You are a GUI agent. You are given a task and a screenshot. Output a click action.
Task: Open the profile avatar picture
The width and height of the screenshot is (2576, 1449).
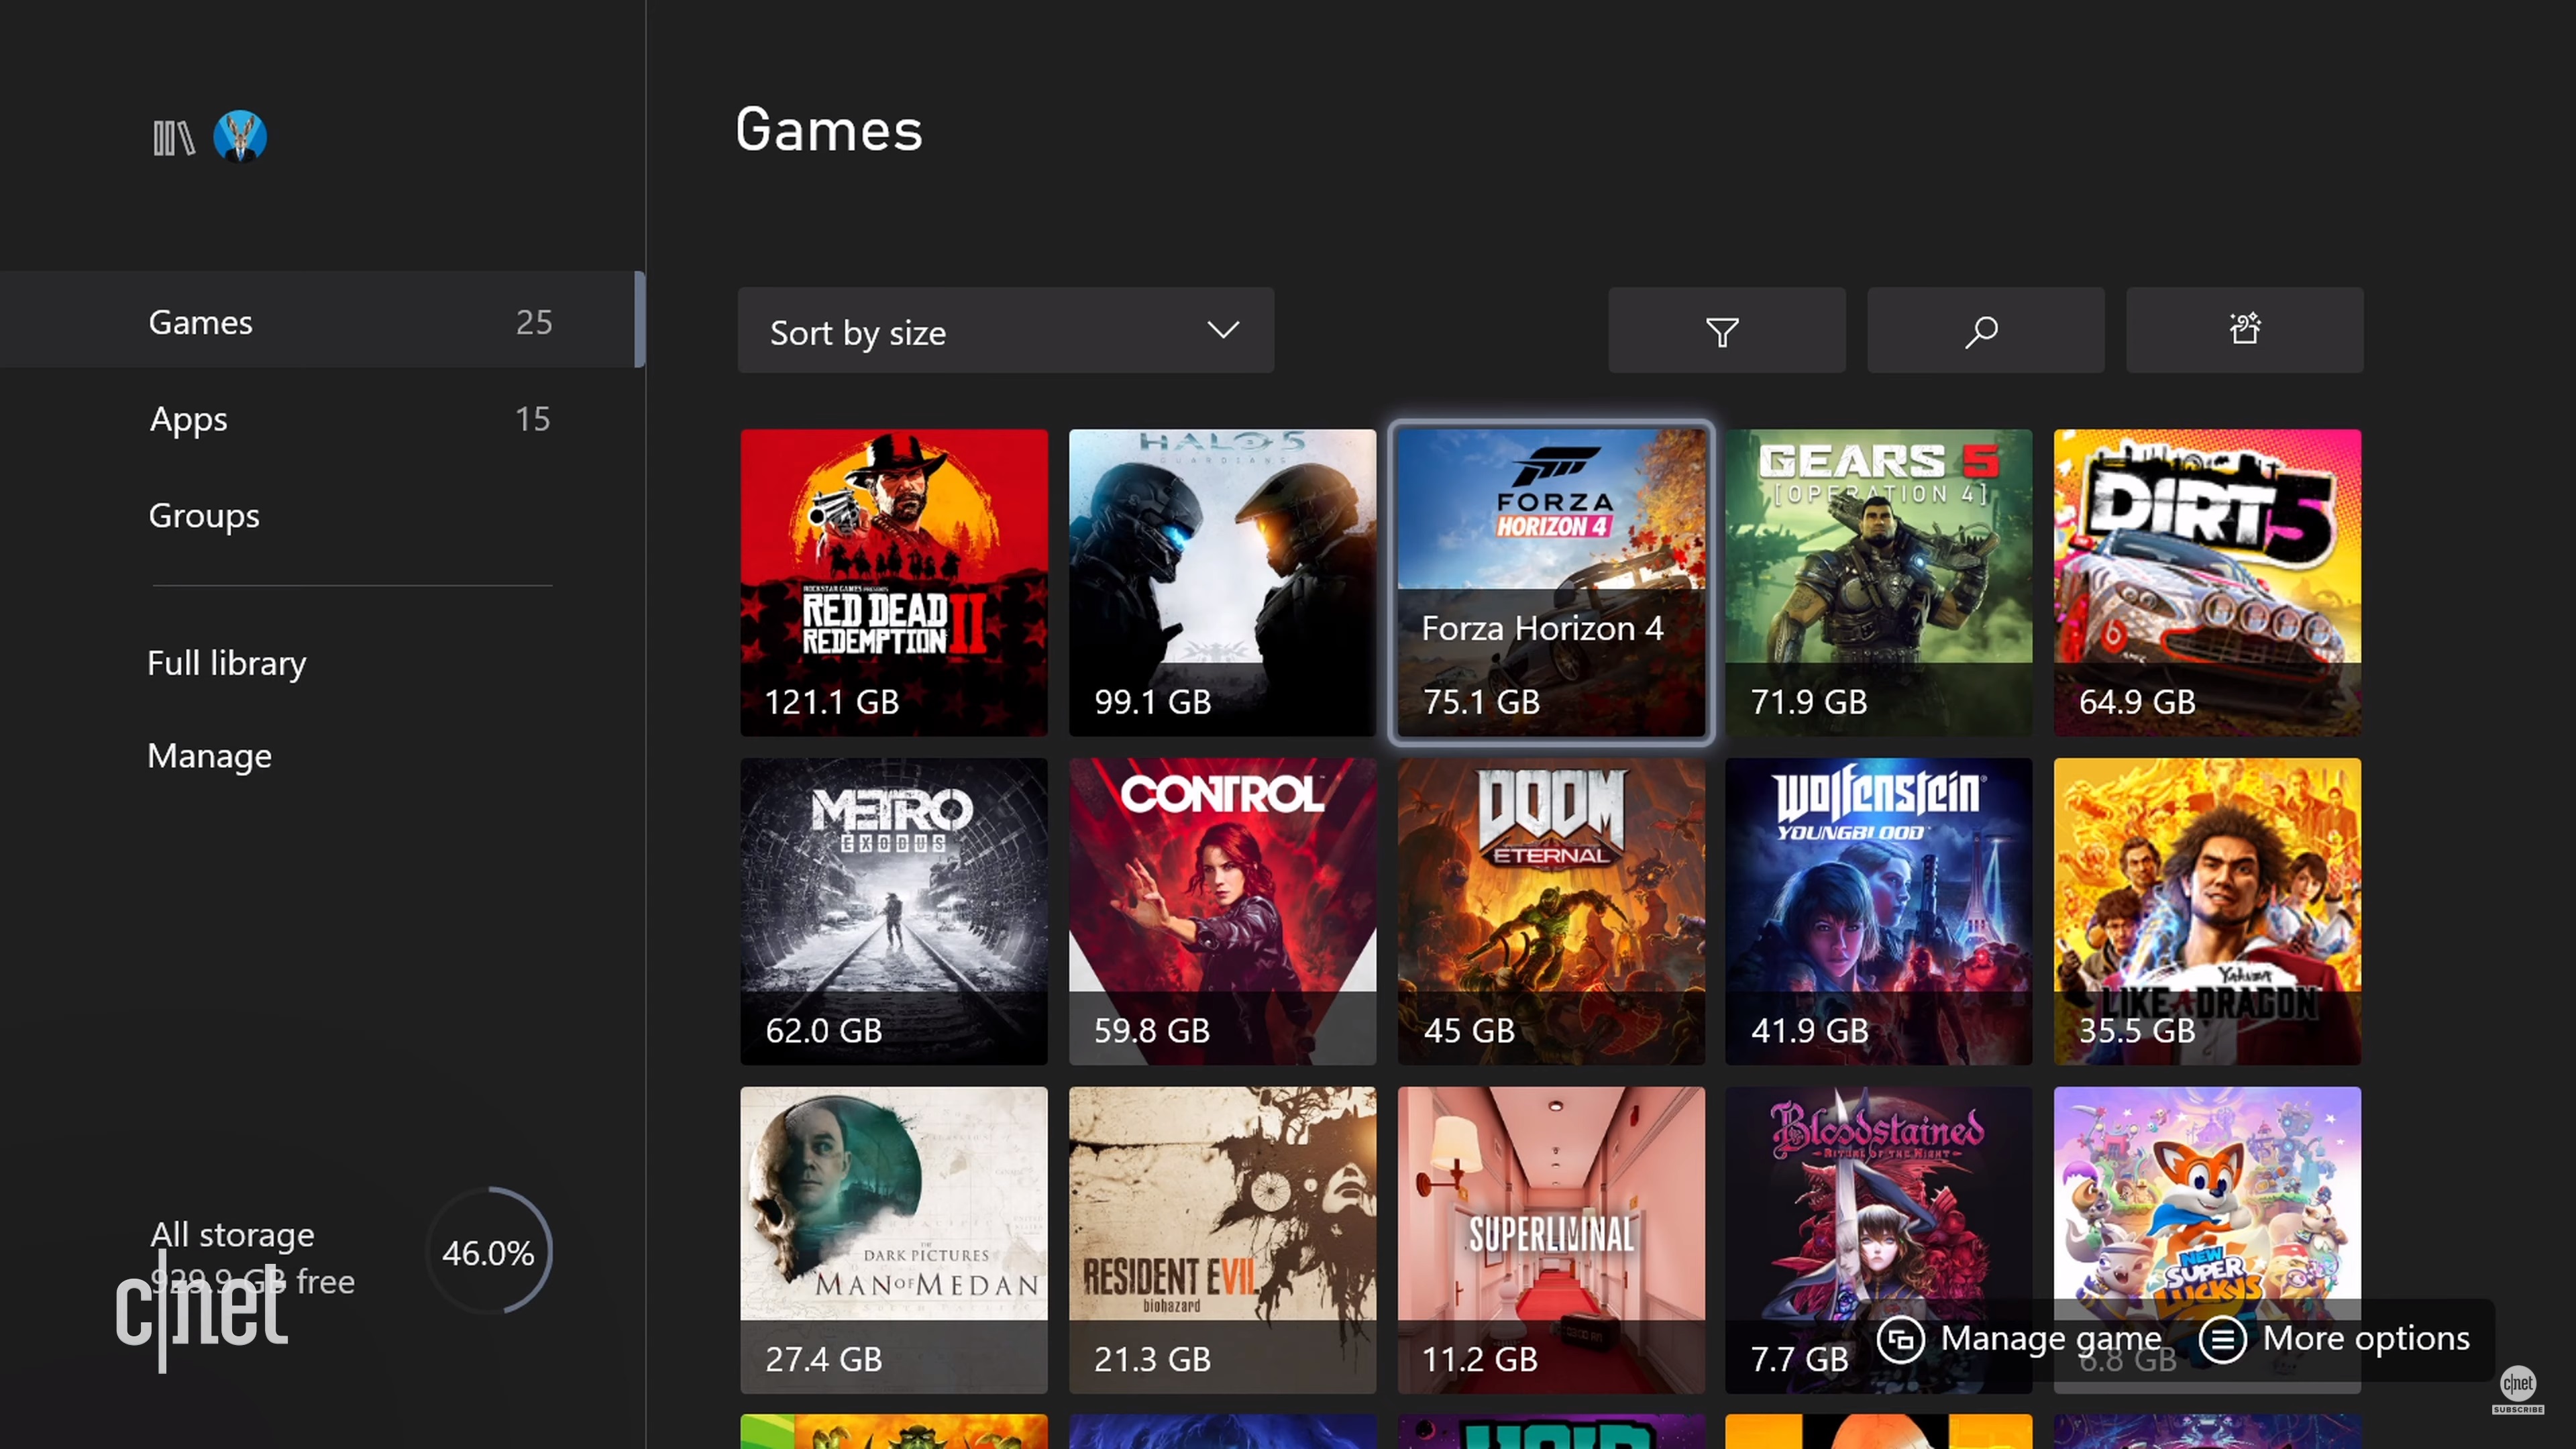coord(240,137)
